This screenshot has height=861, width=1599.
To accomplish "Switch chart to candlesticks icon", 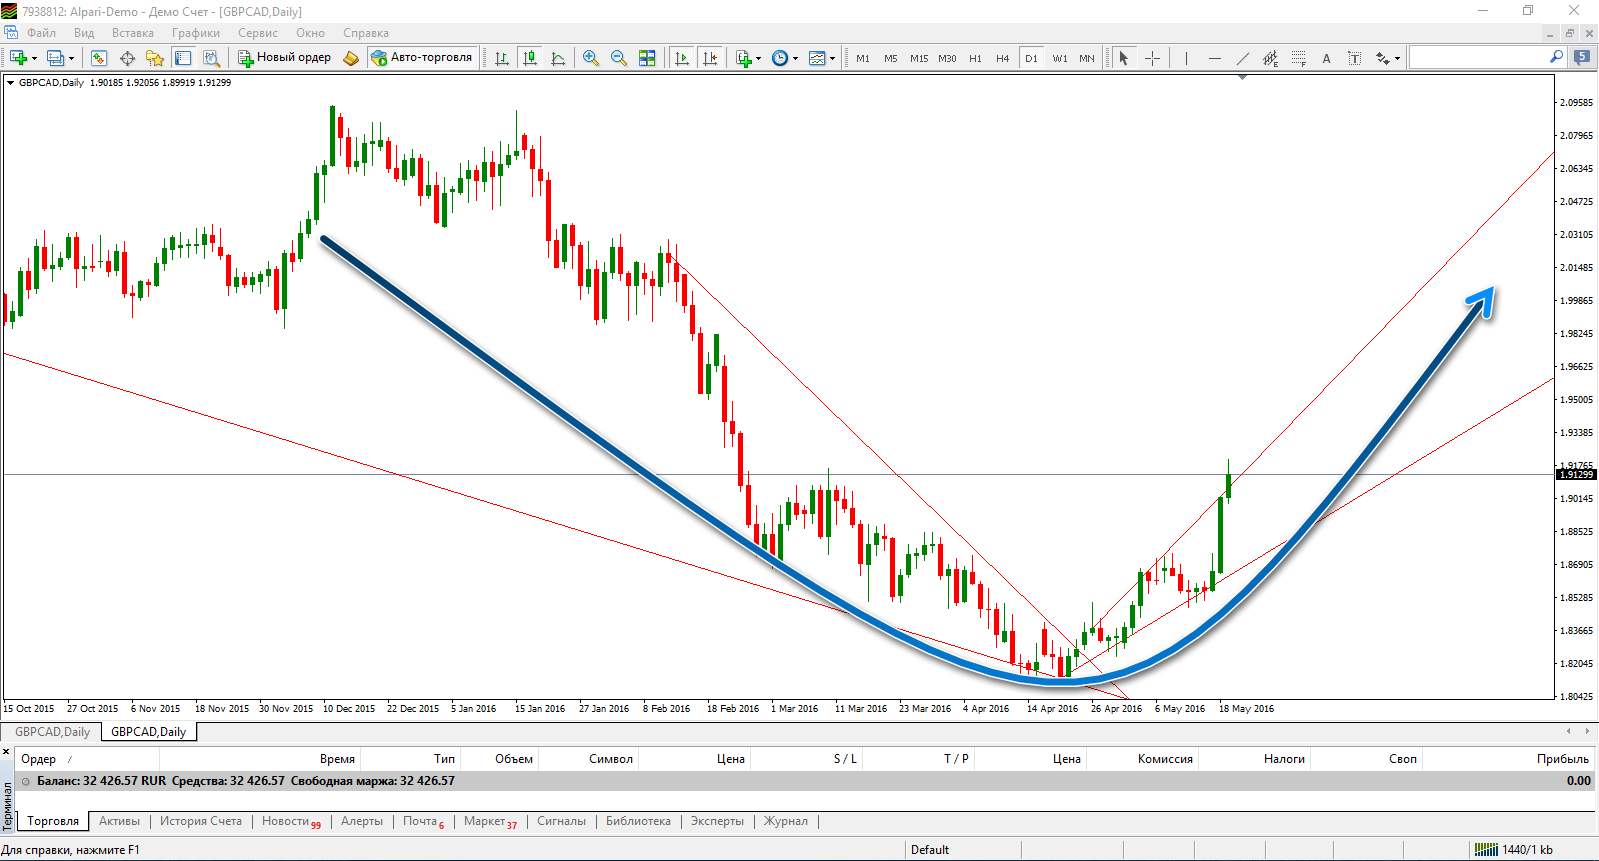I will click(530, 58).
